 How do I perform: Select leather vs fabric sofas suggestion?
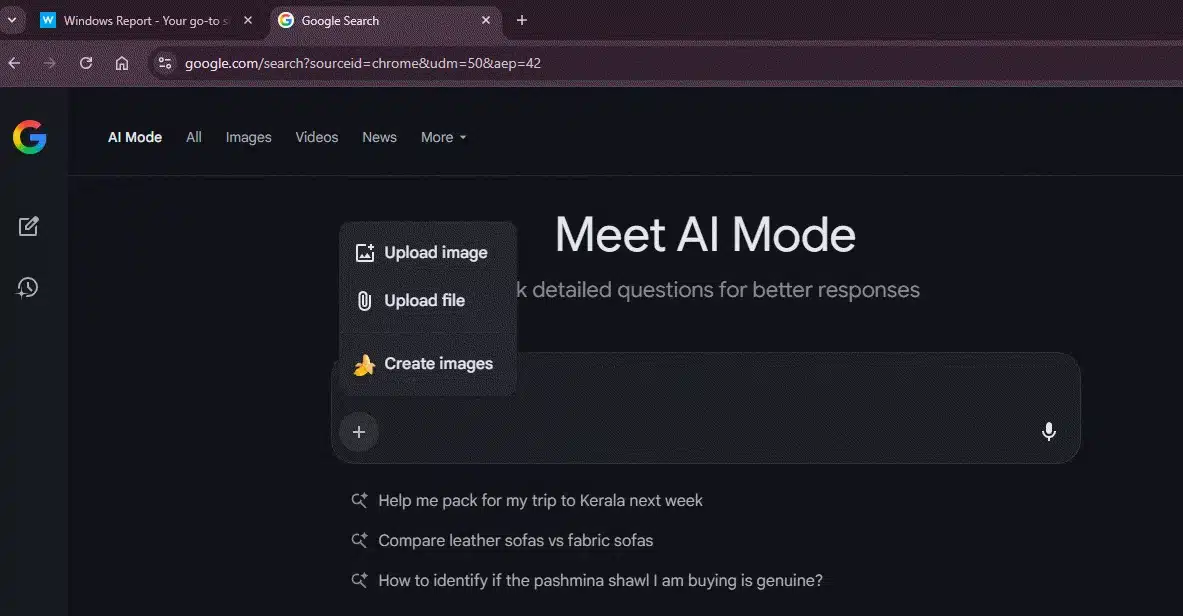(515, 540)
